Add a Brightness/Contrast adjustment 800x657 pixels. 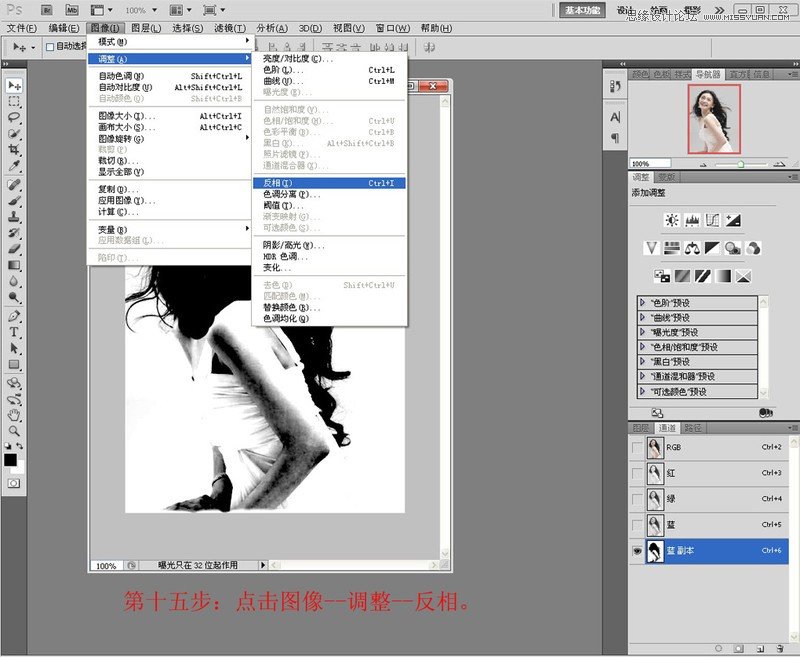tap(672, 218)
